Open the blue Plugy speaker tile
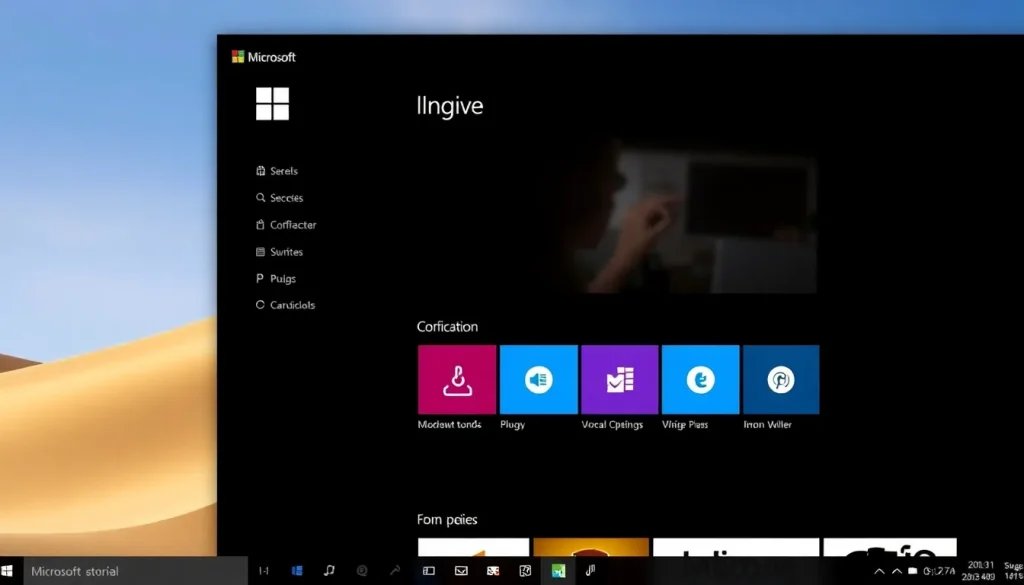The width and height of the screenshot is (1024, 585). [539, 379]
